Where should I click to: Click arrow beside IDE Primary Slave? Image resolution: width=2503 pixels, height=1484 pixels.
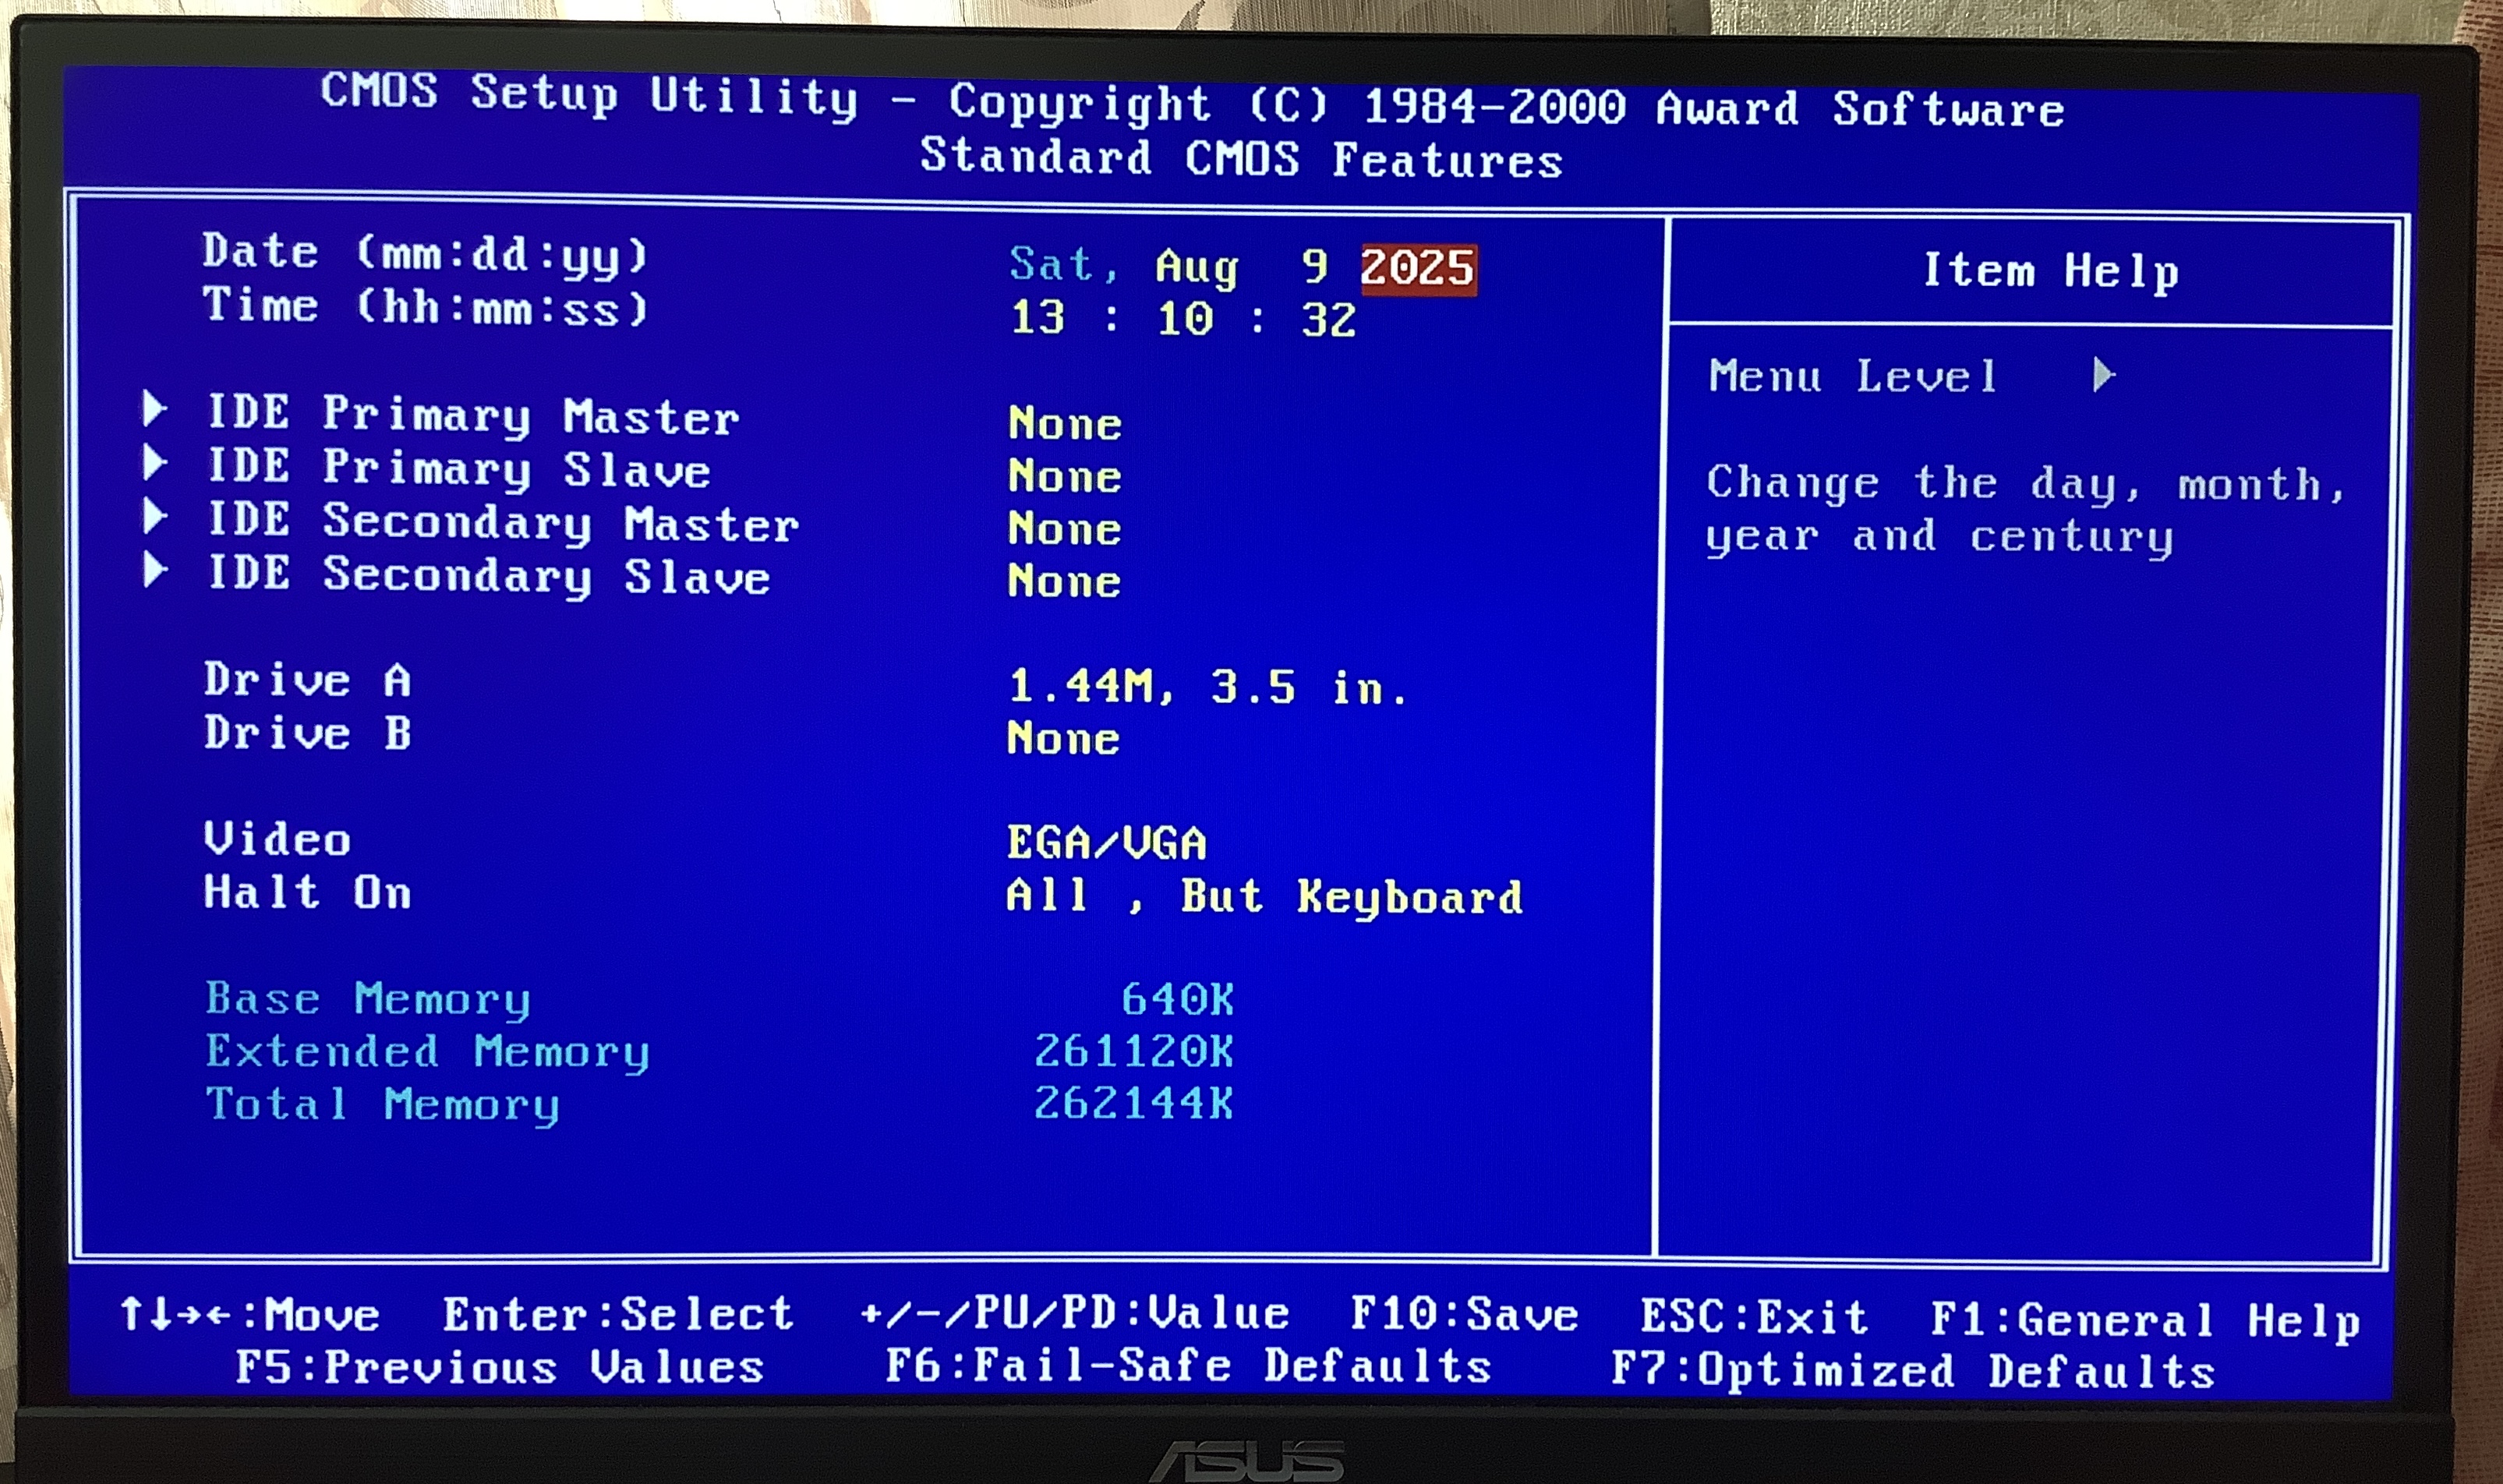(x=154, y=462)
